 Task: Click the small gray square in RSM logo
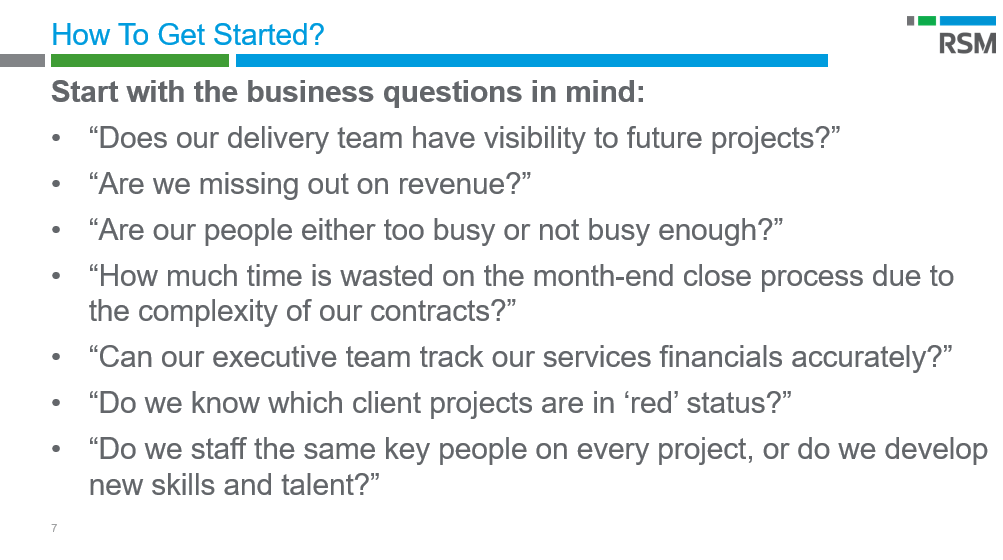(x=911, y=20)
